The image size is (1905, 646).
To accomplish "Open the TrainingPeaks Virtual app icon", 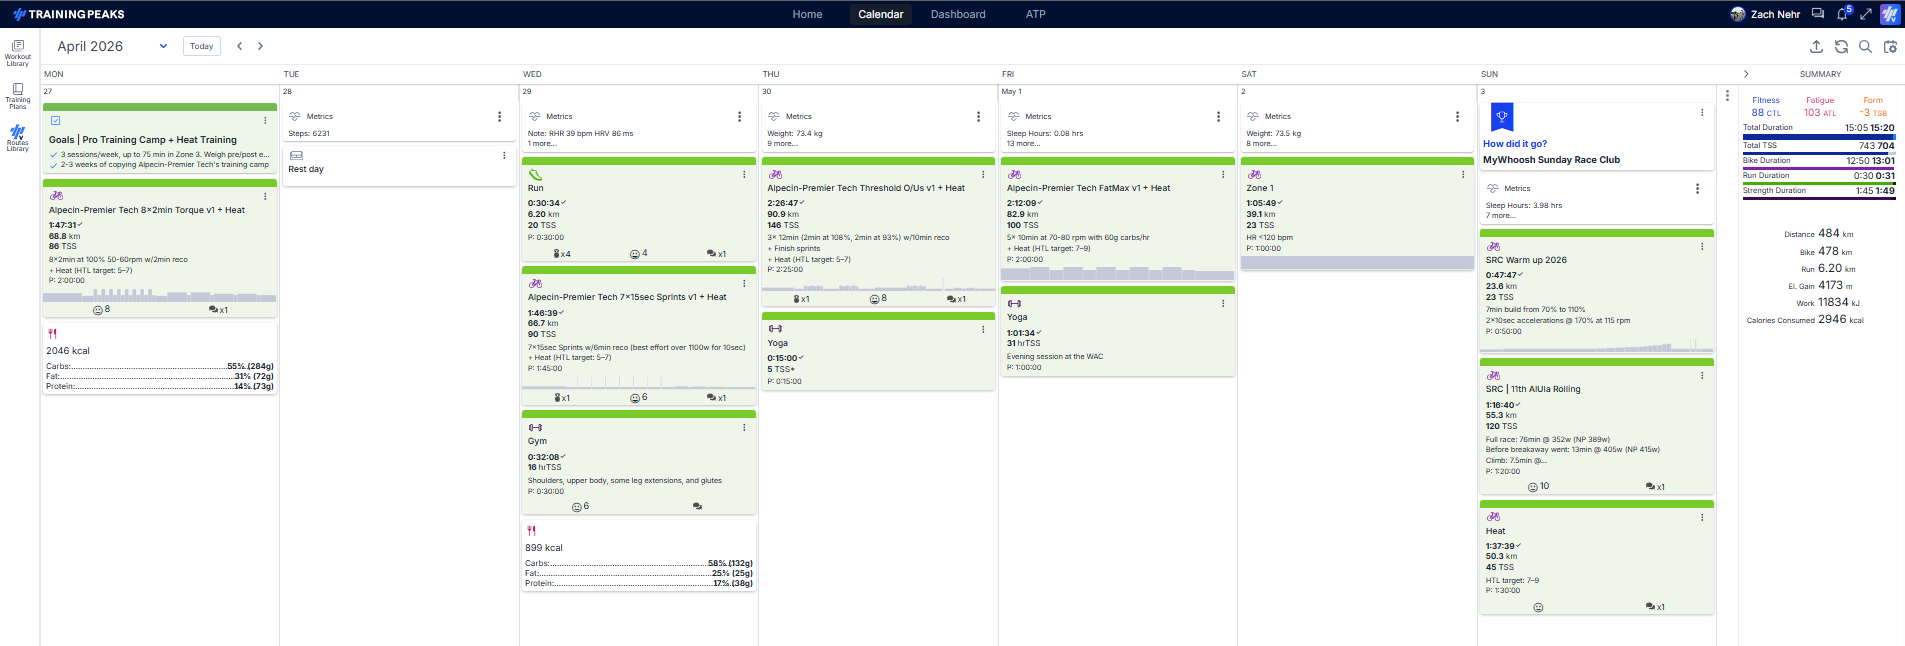I will (1889, 14).
